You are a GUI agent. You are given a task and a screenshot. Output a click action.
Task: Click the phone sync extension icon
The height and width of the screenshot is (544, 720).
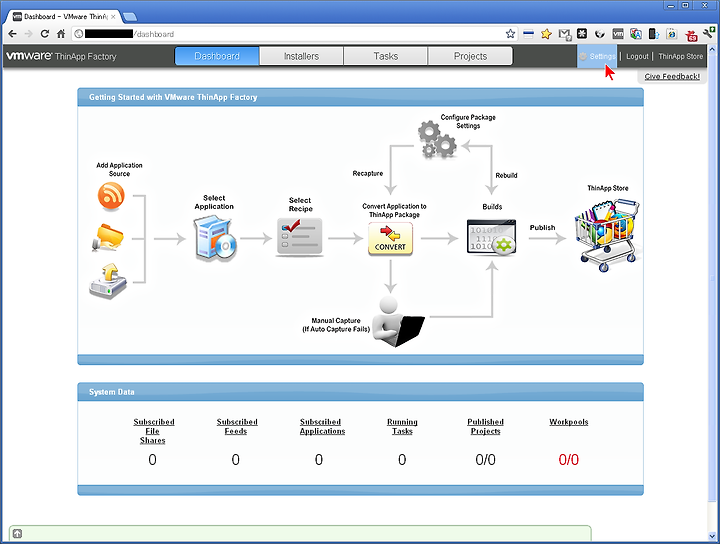(x=654, y=34)
